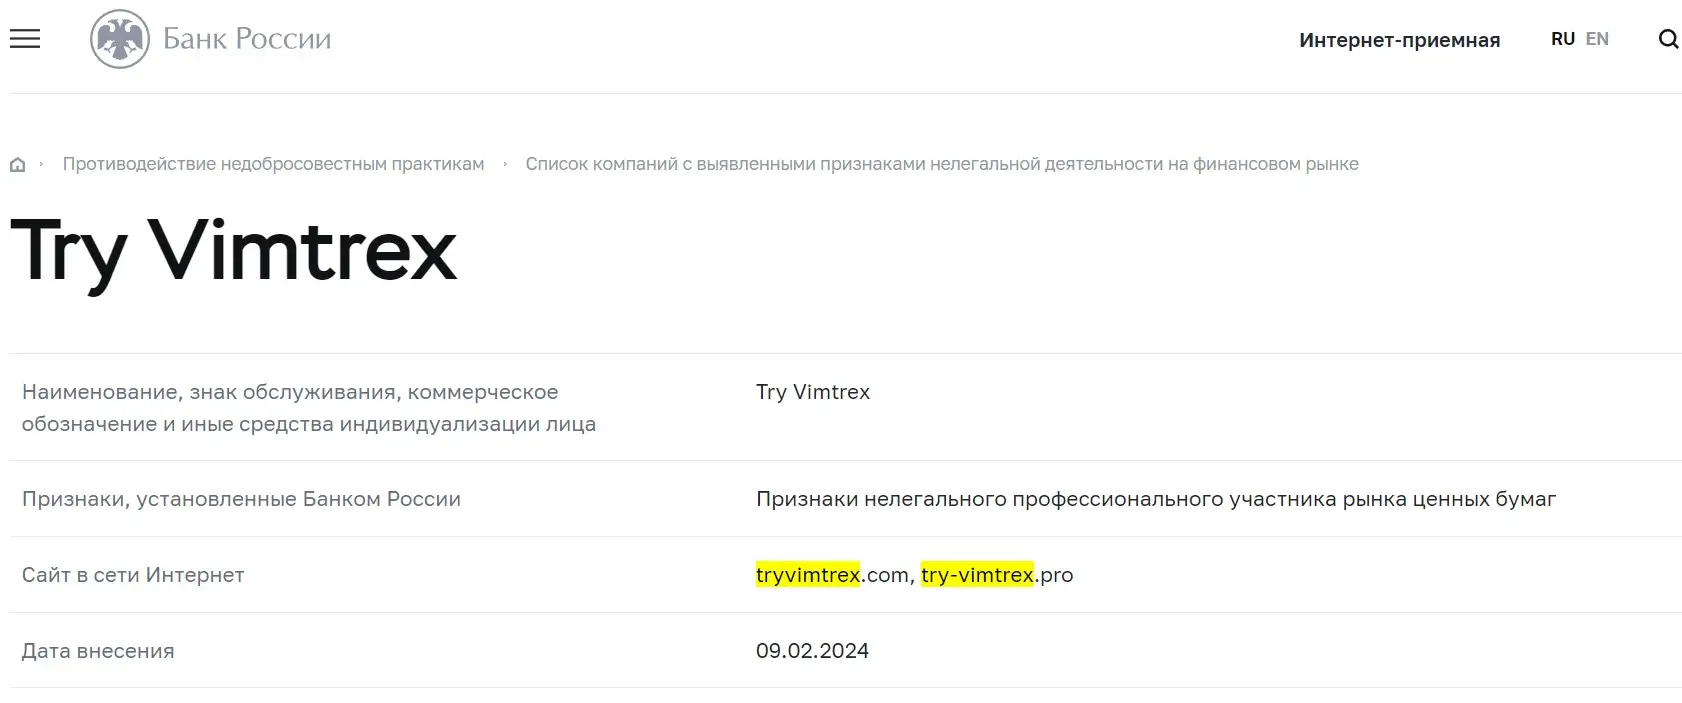Open the hamburger navigation menu

click(x=24, y=38)
